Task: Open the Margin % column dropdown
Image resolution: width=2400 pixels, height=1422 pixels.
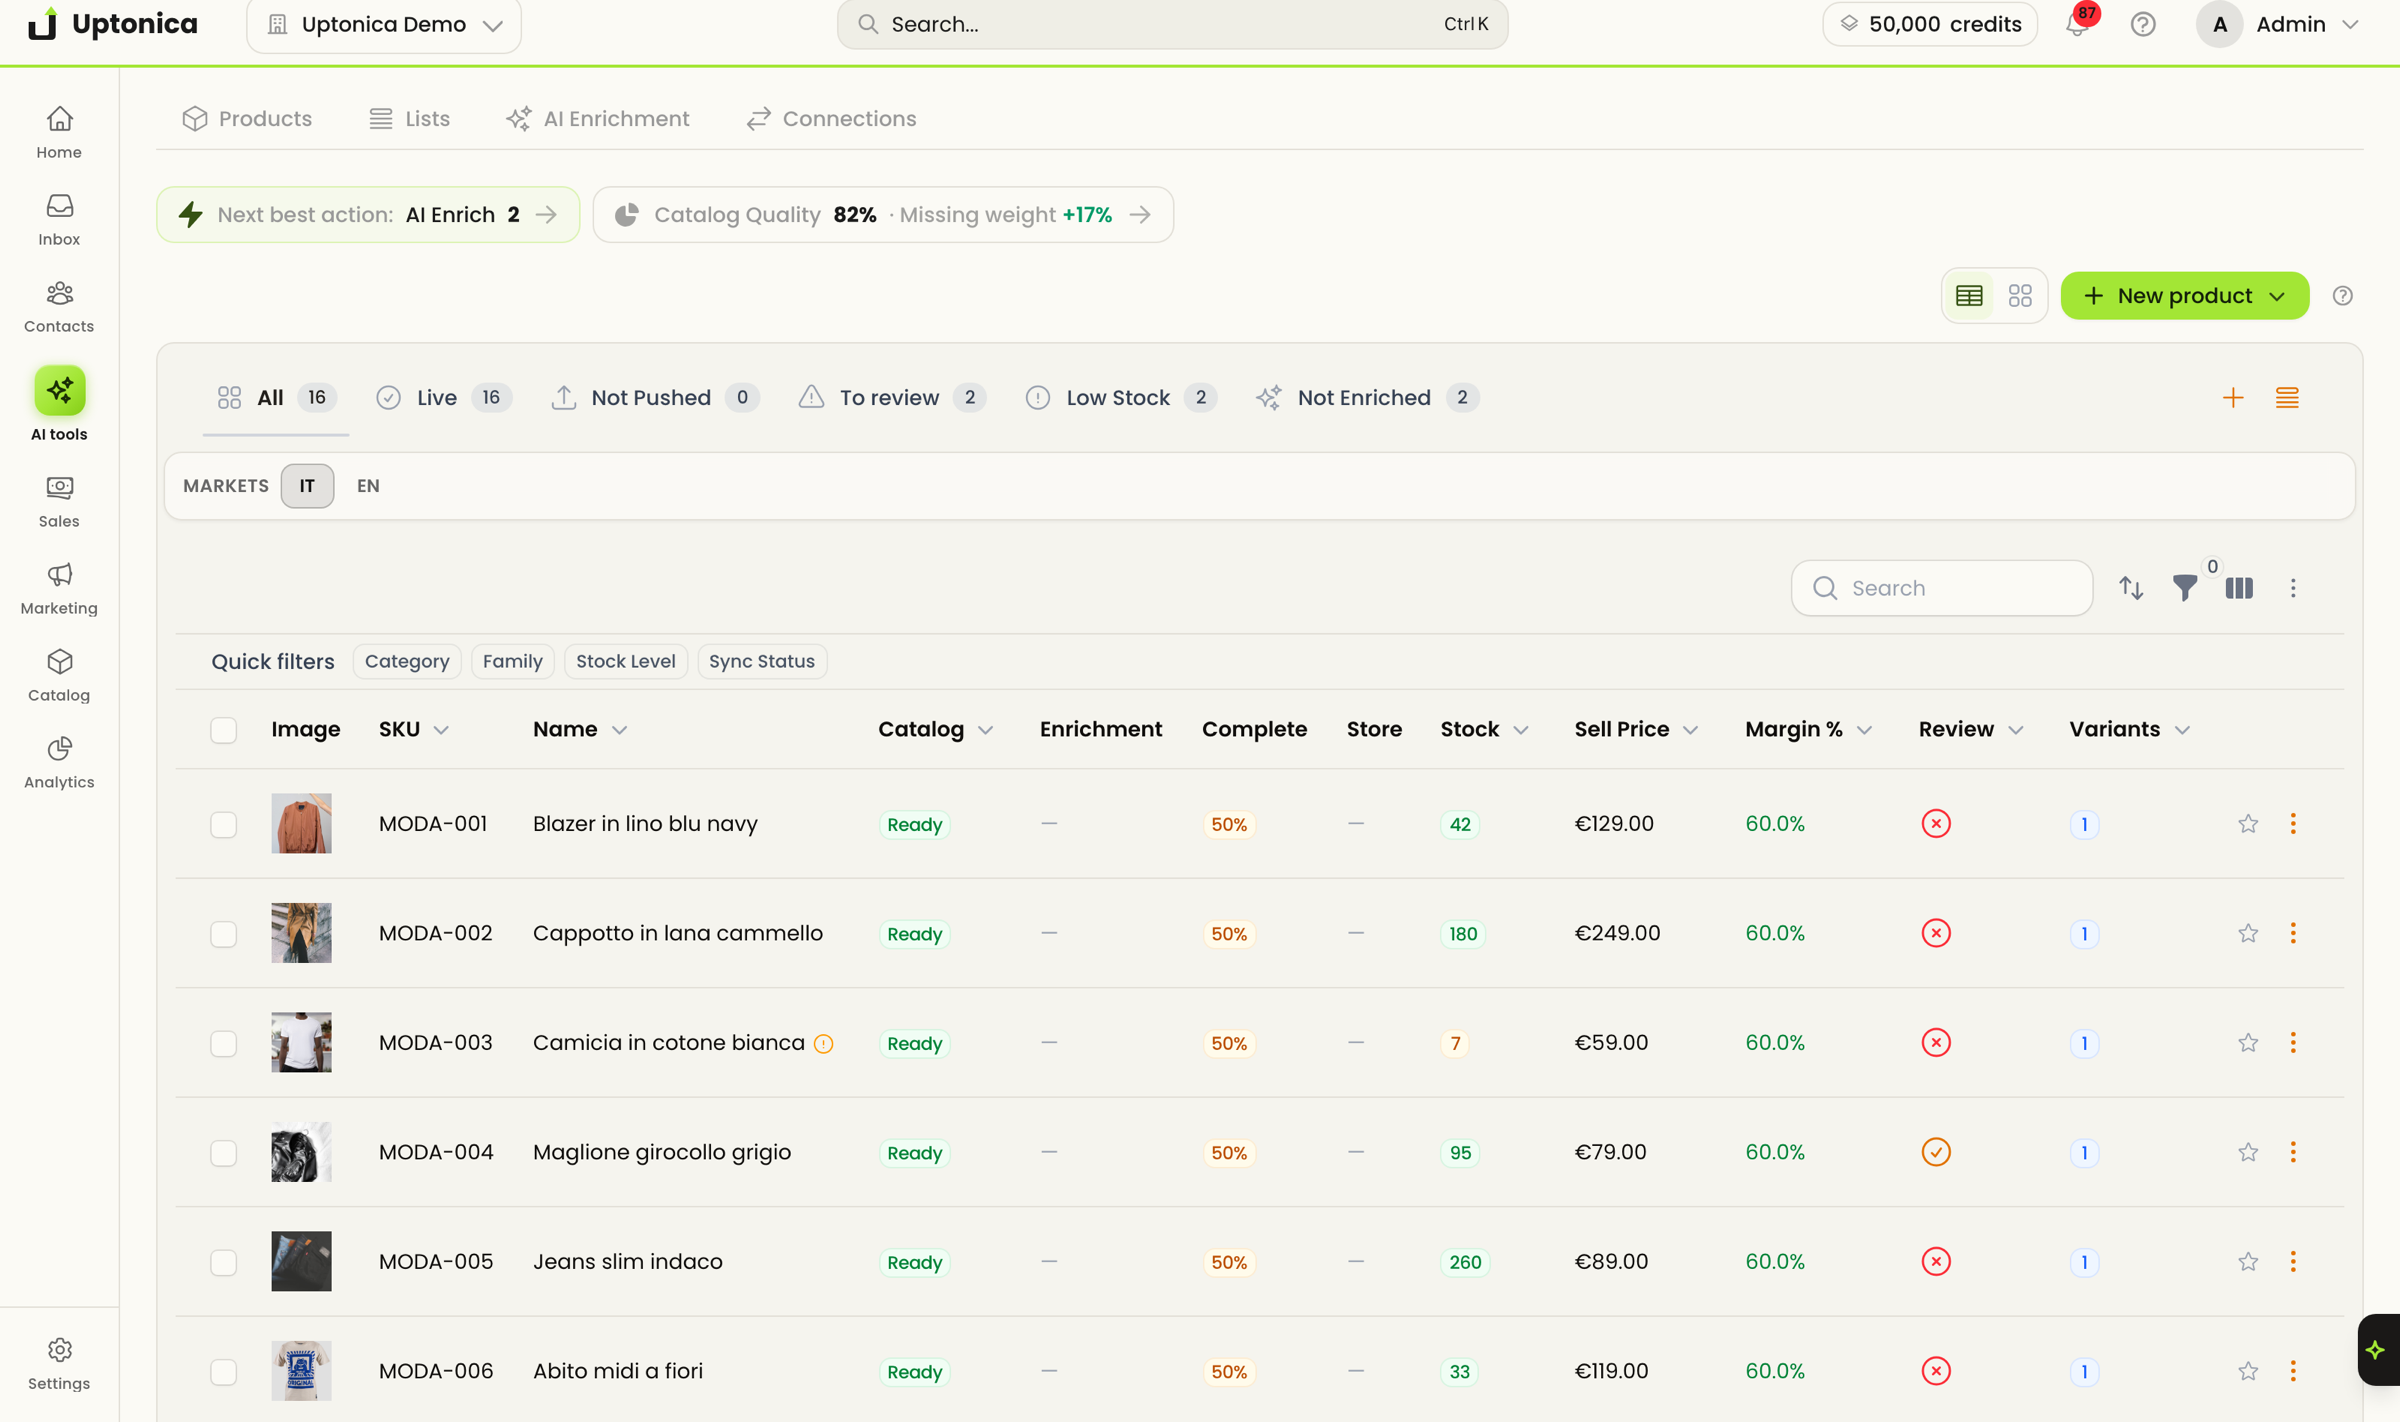Action: pyautogui.click(x=1864, y=730)
